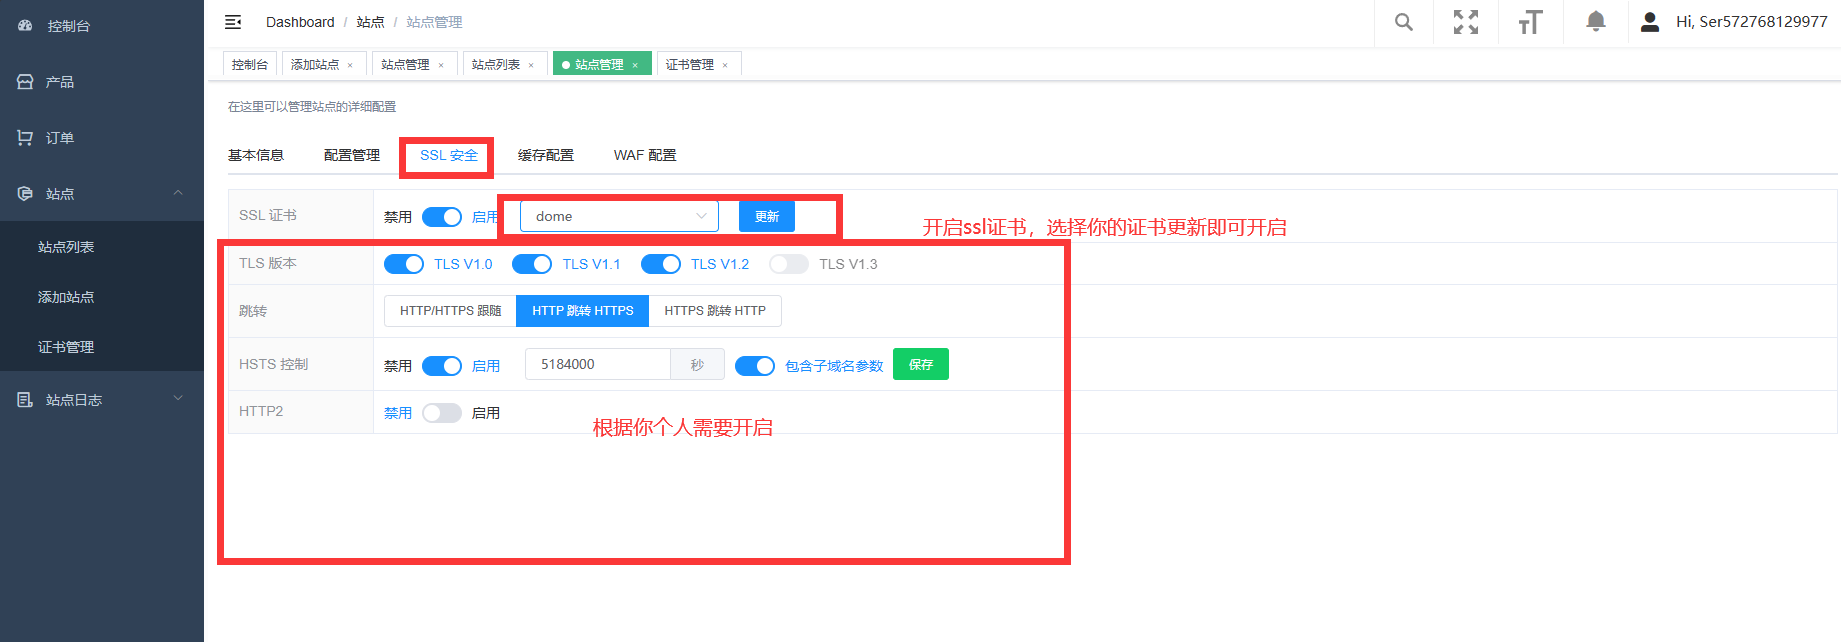Click the blue 更新 button
Image resolution: width=1841 pixels, height=642 pixels.
[767, 217]
